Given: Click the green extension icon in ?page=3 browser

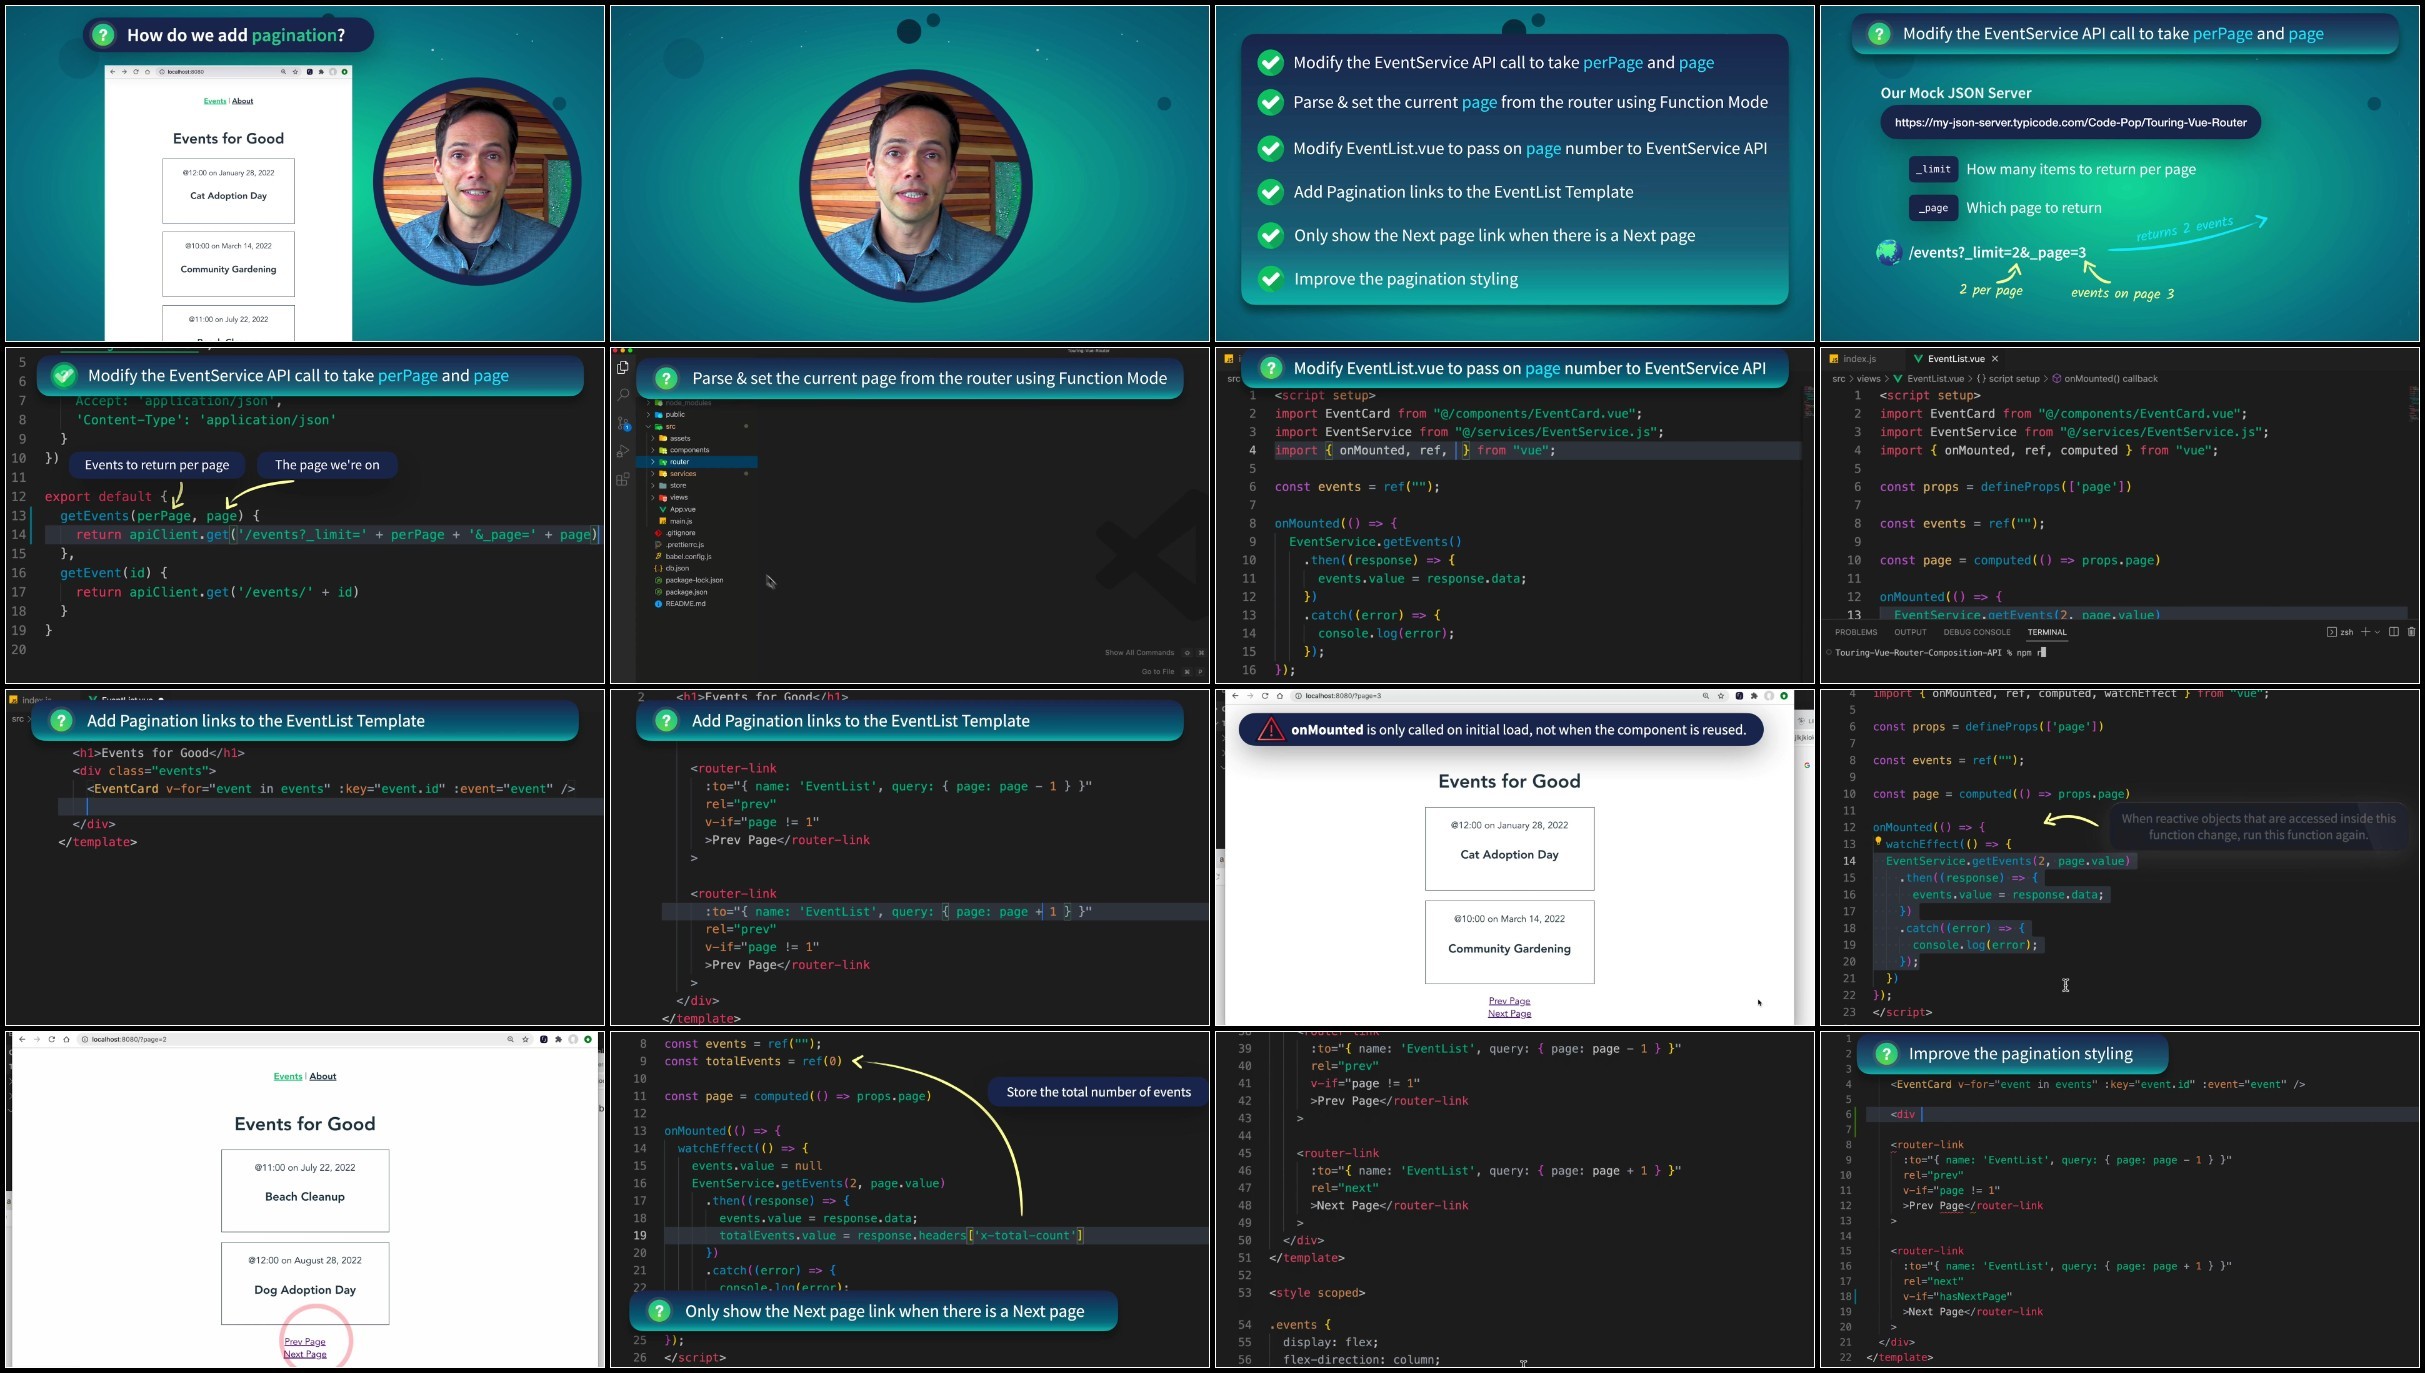Looking at the screenshot, I should (x=1783, y=696).
